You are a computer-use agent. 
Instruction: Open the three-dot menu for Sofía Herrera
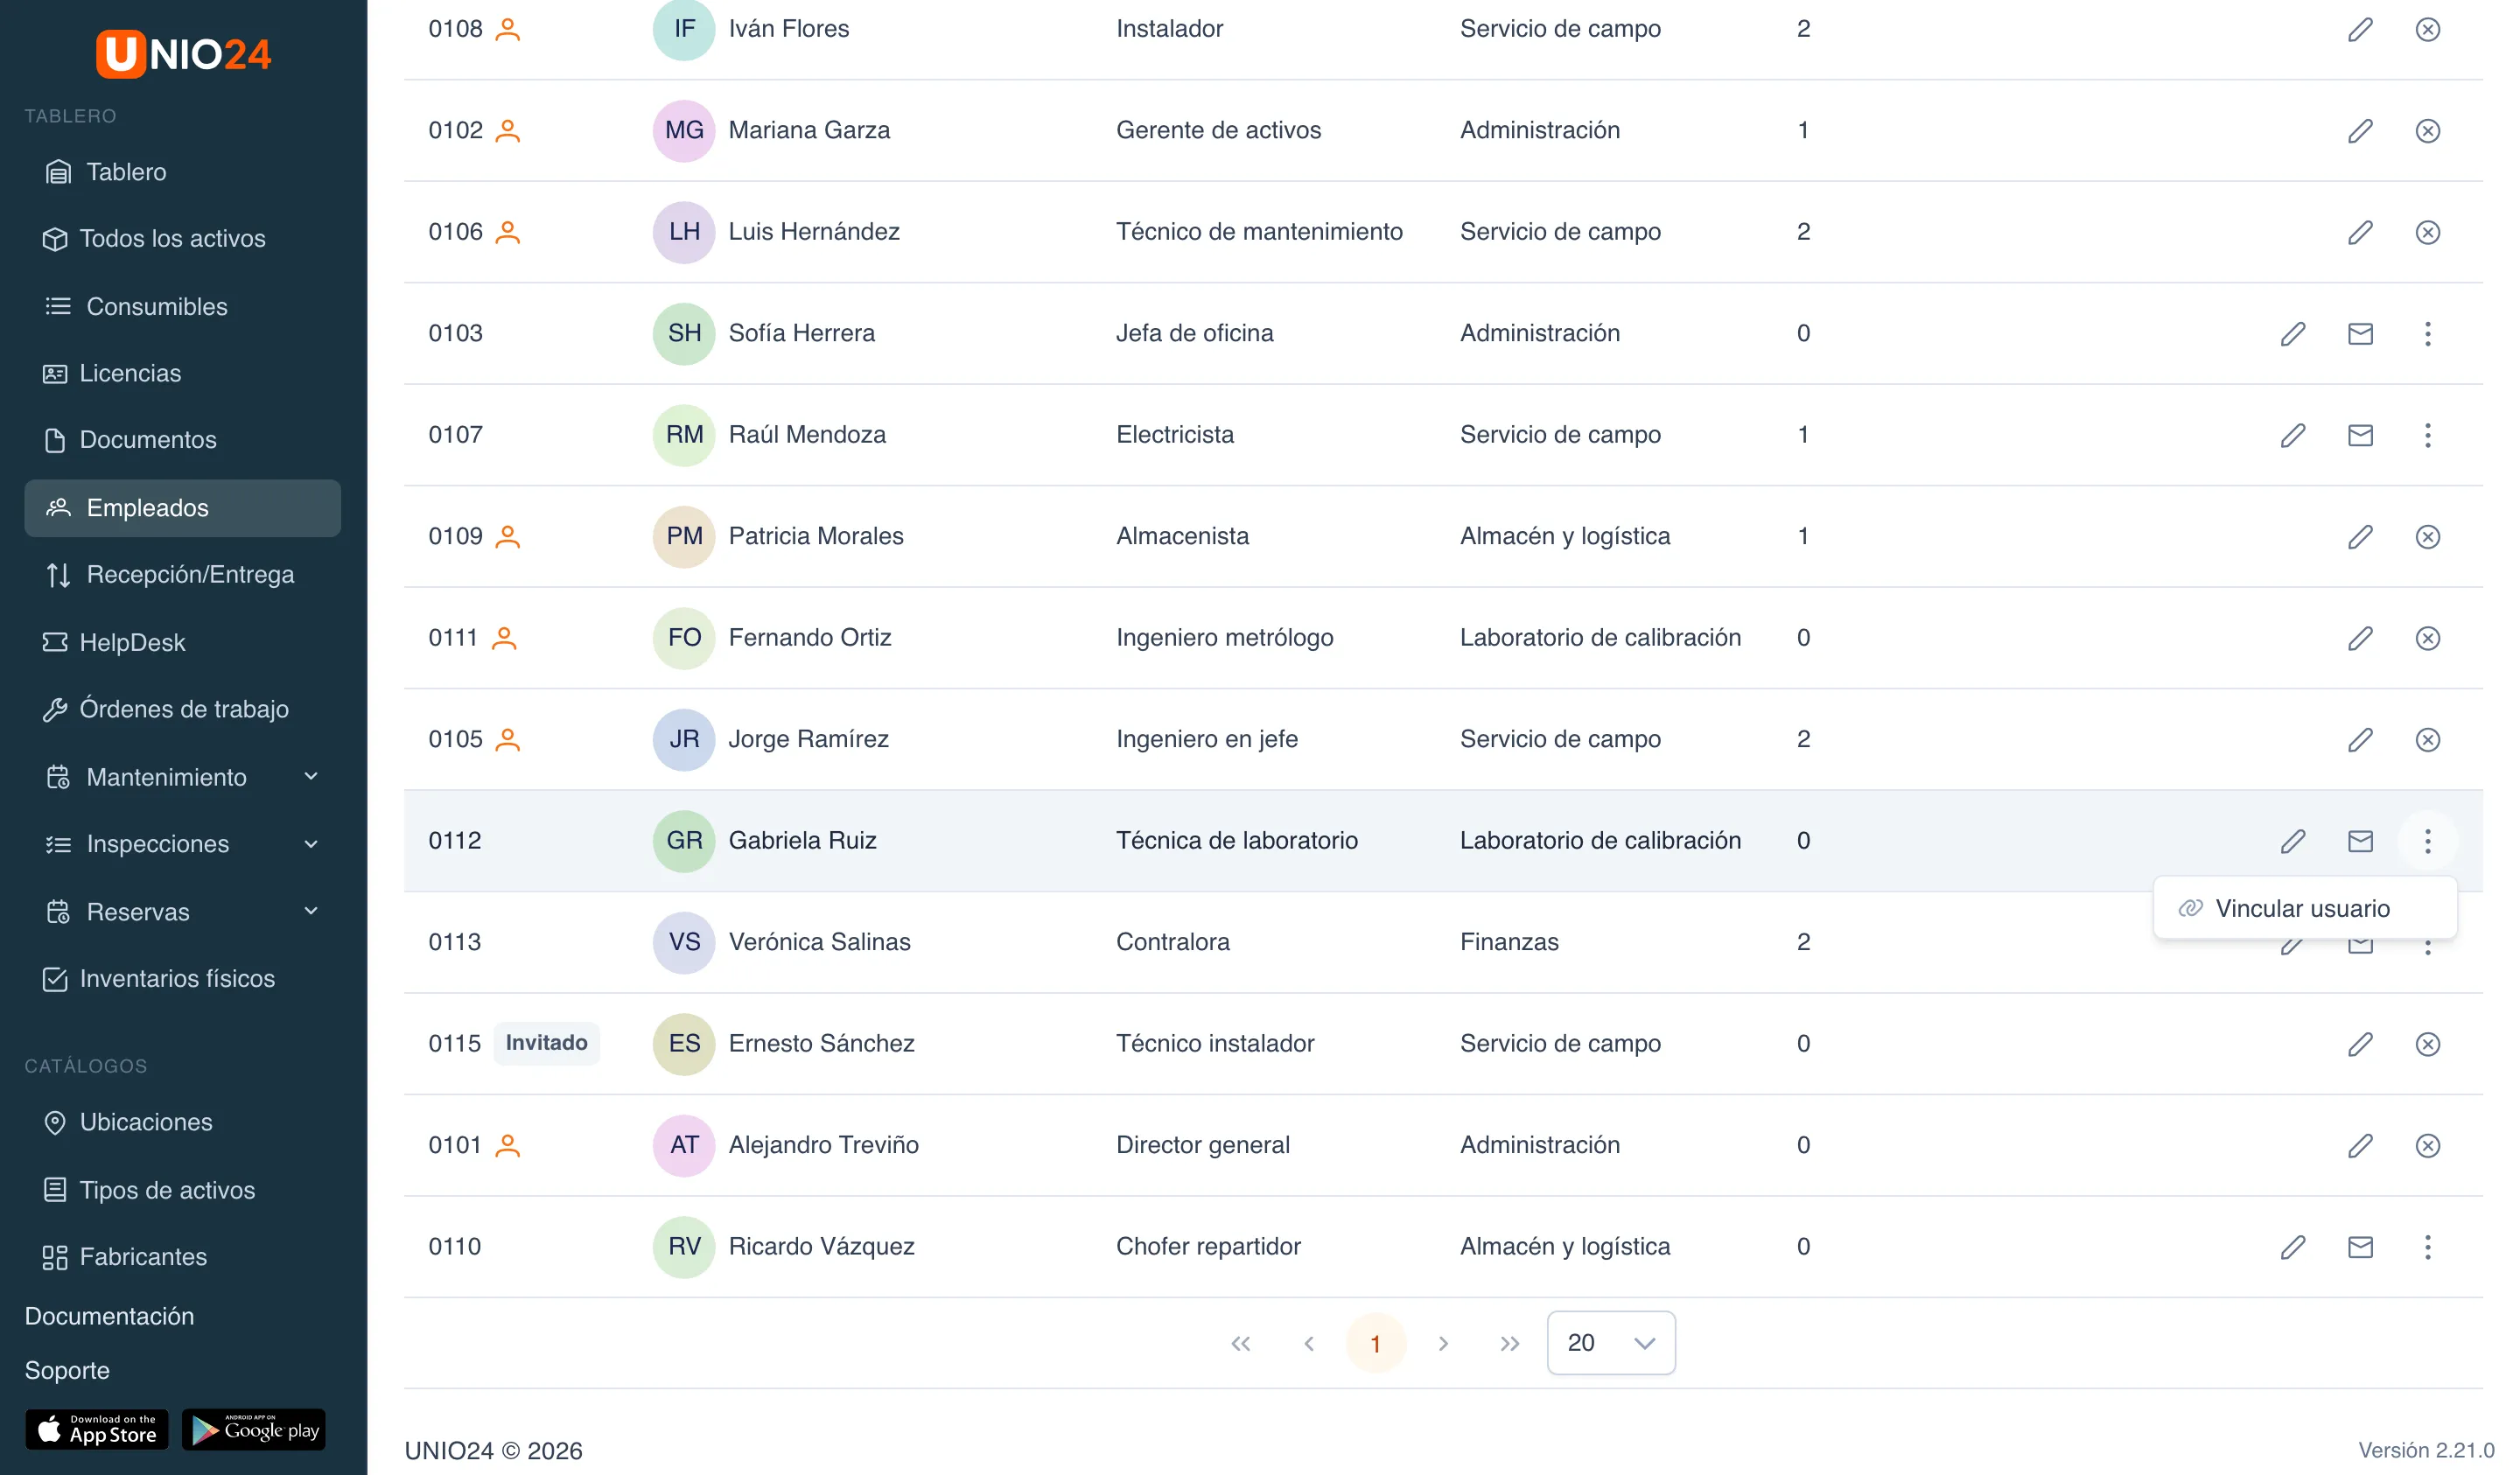2427,334
